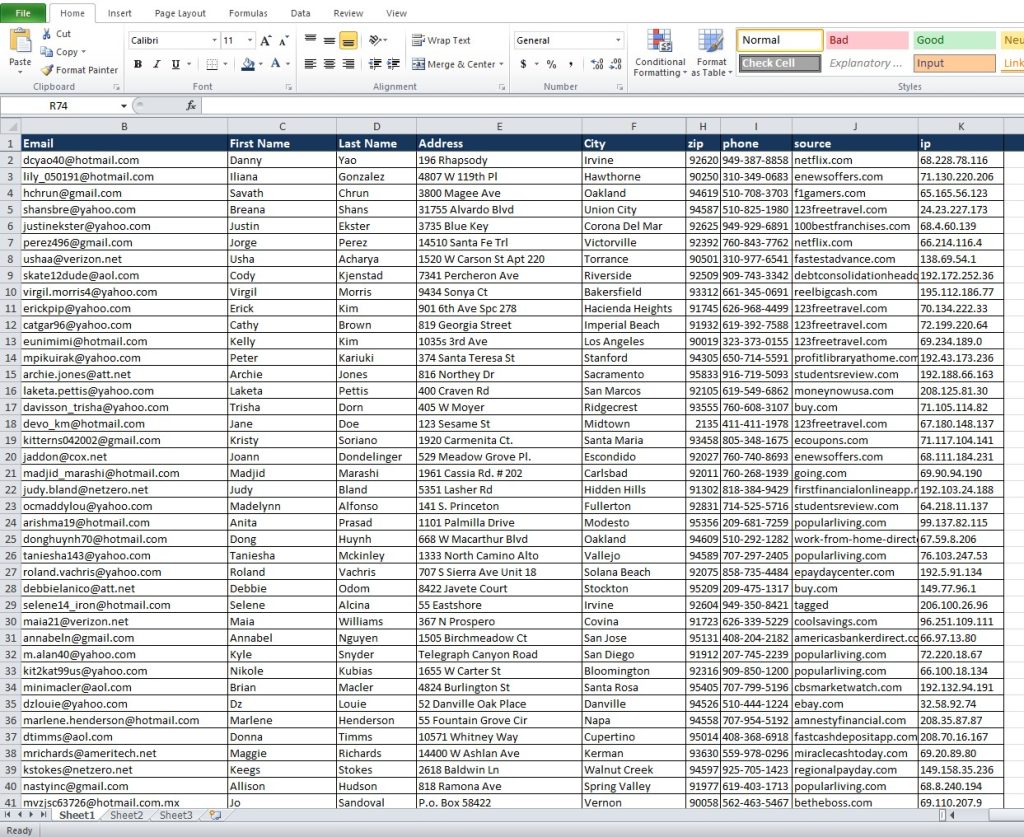Click the Increase Decimal icon
This screenshot has height=837, width=1024.
[596, 64]
